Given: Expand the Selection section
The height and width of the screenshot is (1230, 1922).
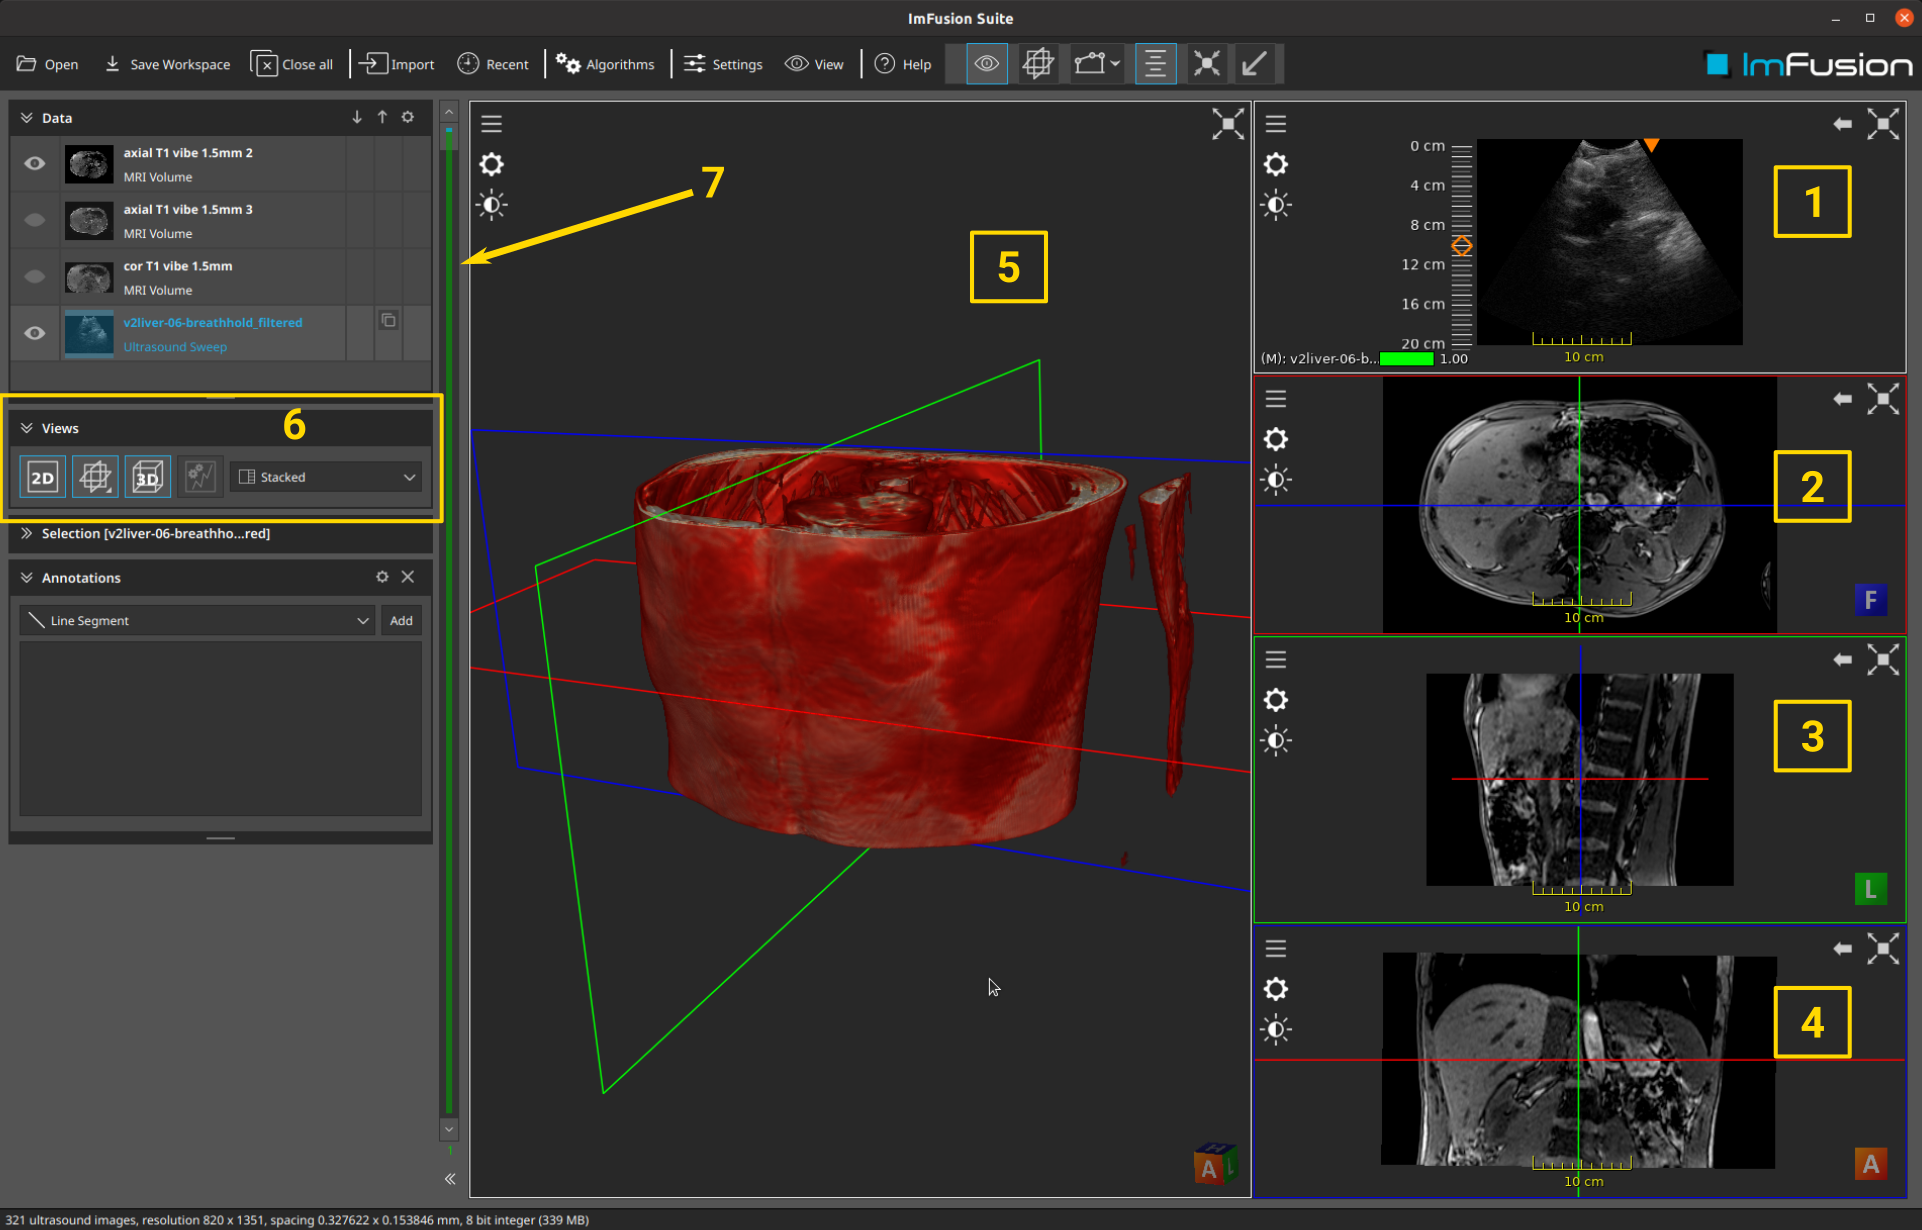Looking at the screenshot, I should coord(27,534).
